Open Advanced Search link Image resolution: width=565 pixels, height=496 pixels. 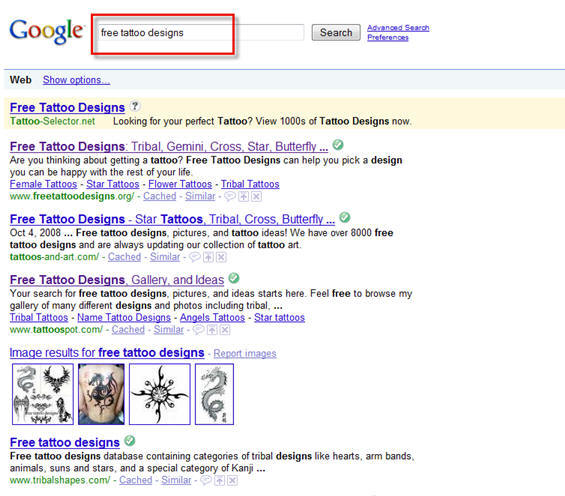pos(398,28)
